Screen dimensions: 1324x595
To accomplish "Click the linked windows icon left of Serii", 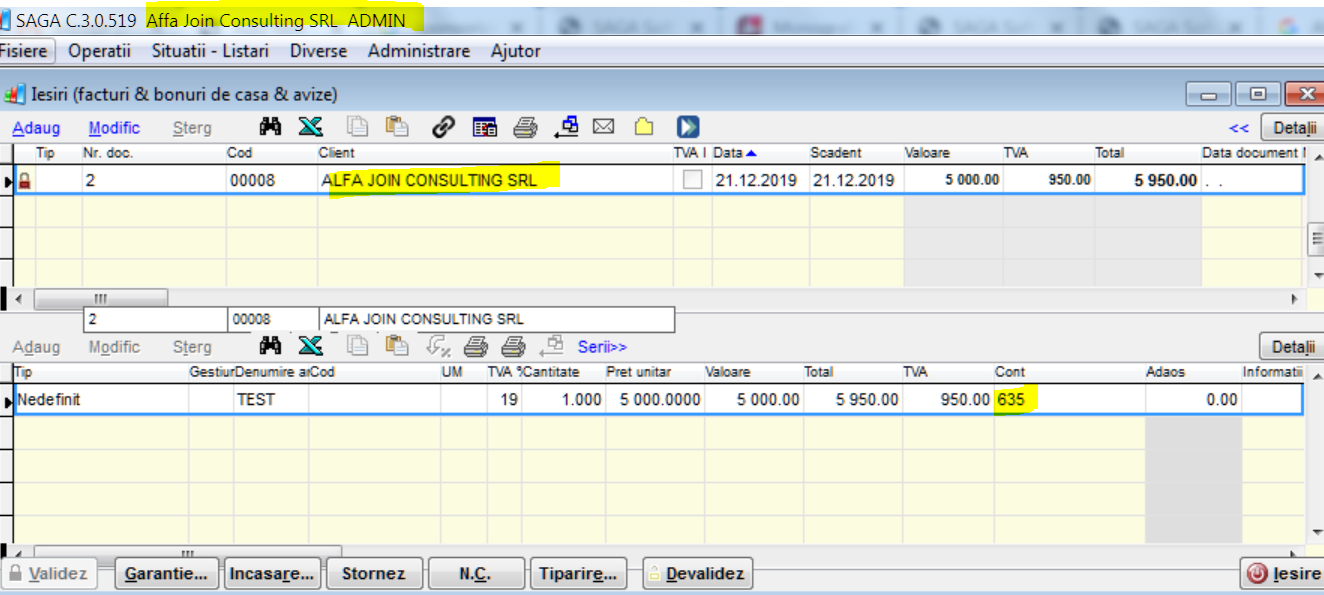I will tap(551, 346).
